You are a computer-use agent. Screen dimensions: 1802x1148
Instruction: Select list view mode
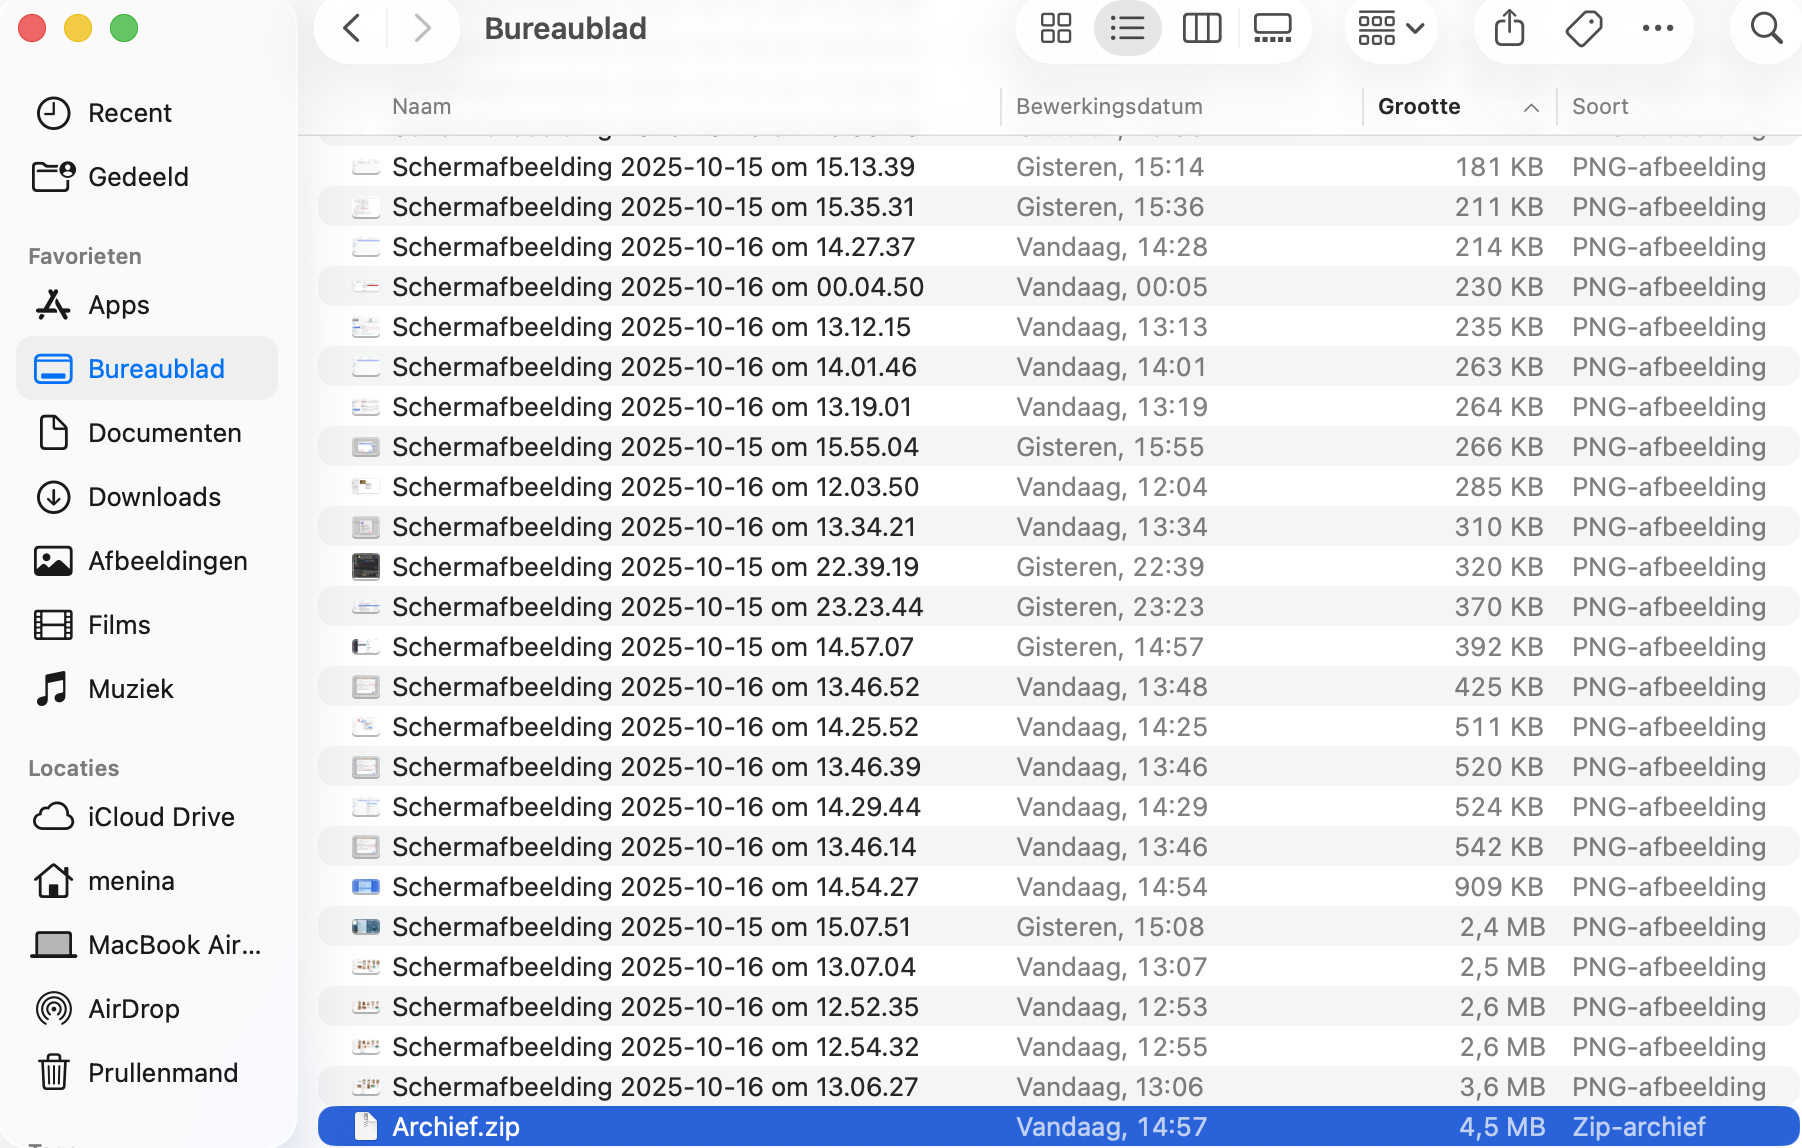coord(1127,28)
